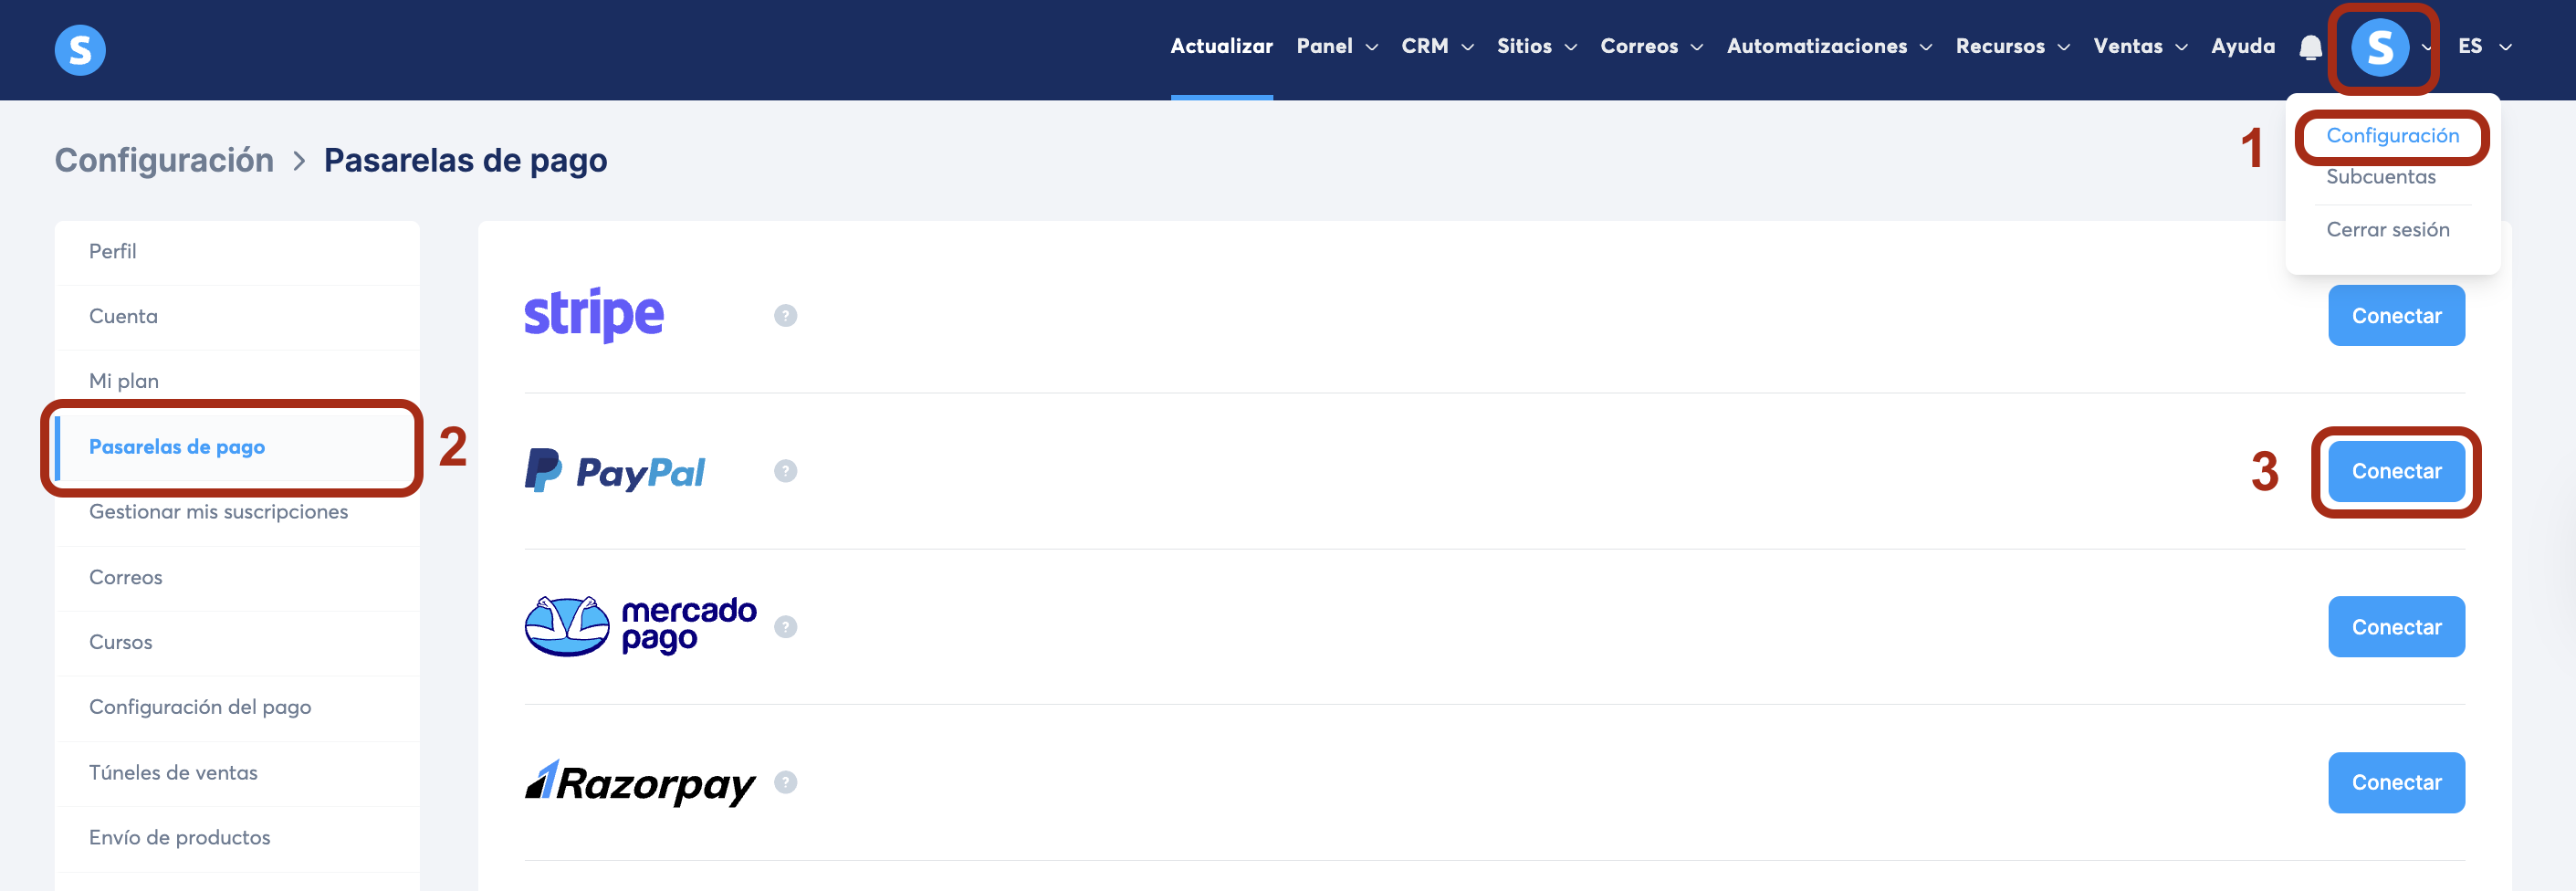Click the PayPal logo
The height and width of the screenshot is (891, 2576).
(615, 471)
